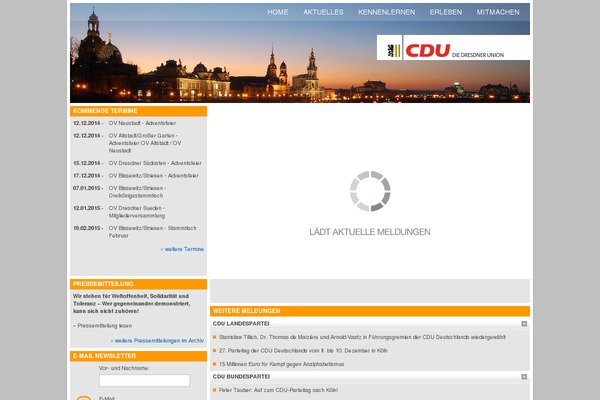
Task: Click the PRESSEMITTEILUNG section header
Action: tap(139, 284)
